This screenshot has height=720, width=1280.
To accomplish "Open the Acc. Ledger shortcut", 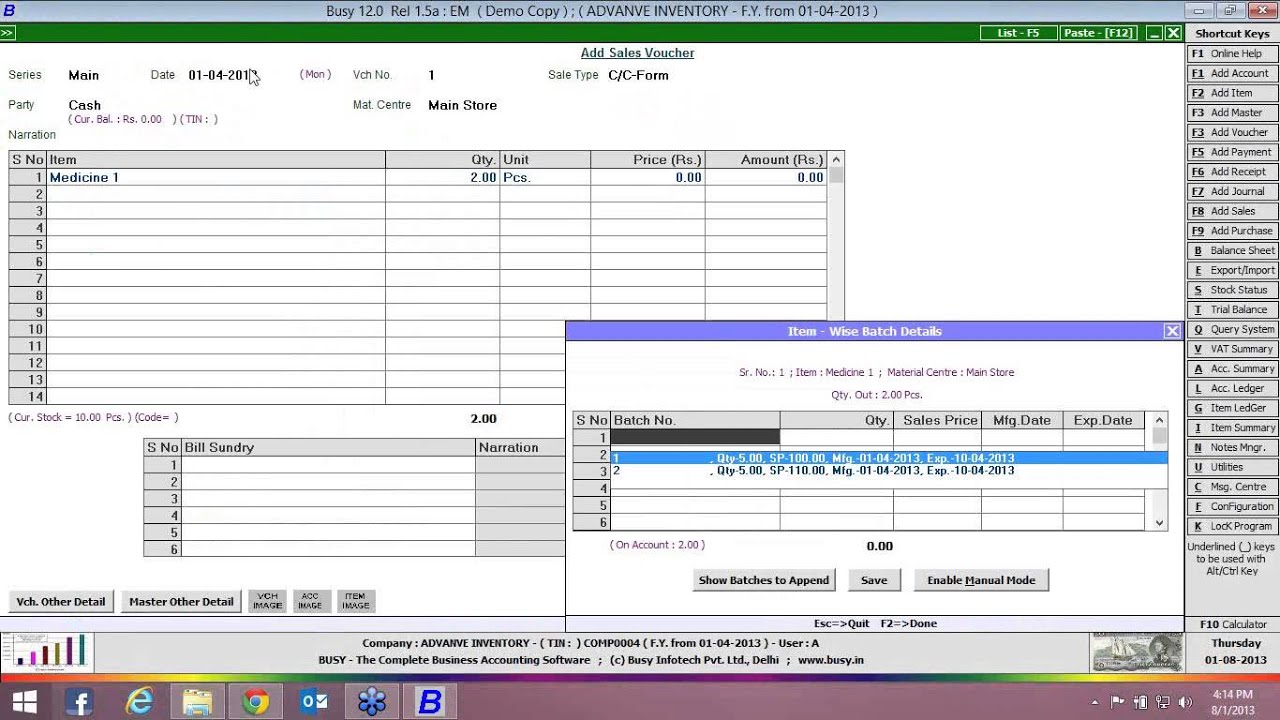I will pyautogui.click(x=1232, y=388).
